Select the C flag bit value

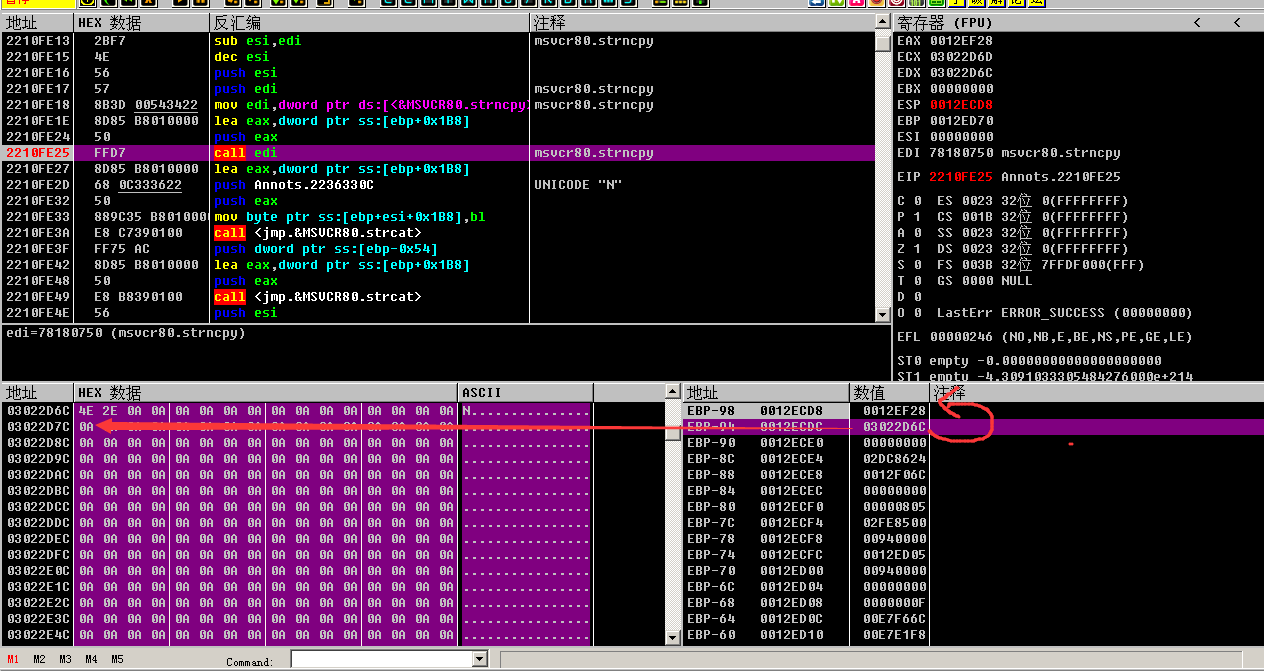[917, 201]
